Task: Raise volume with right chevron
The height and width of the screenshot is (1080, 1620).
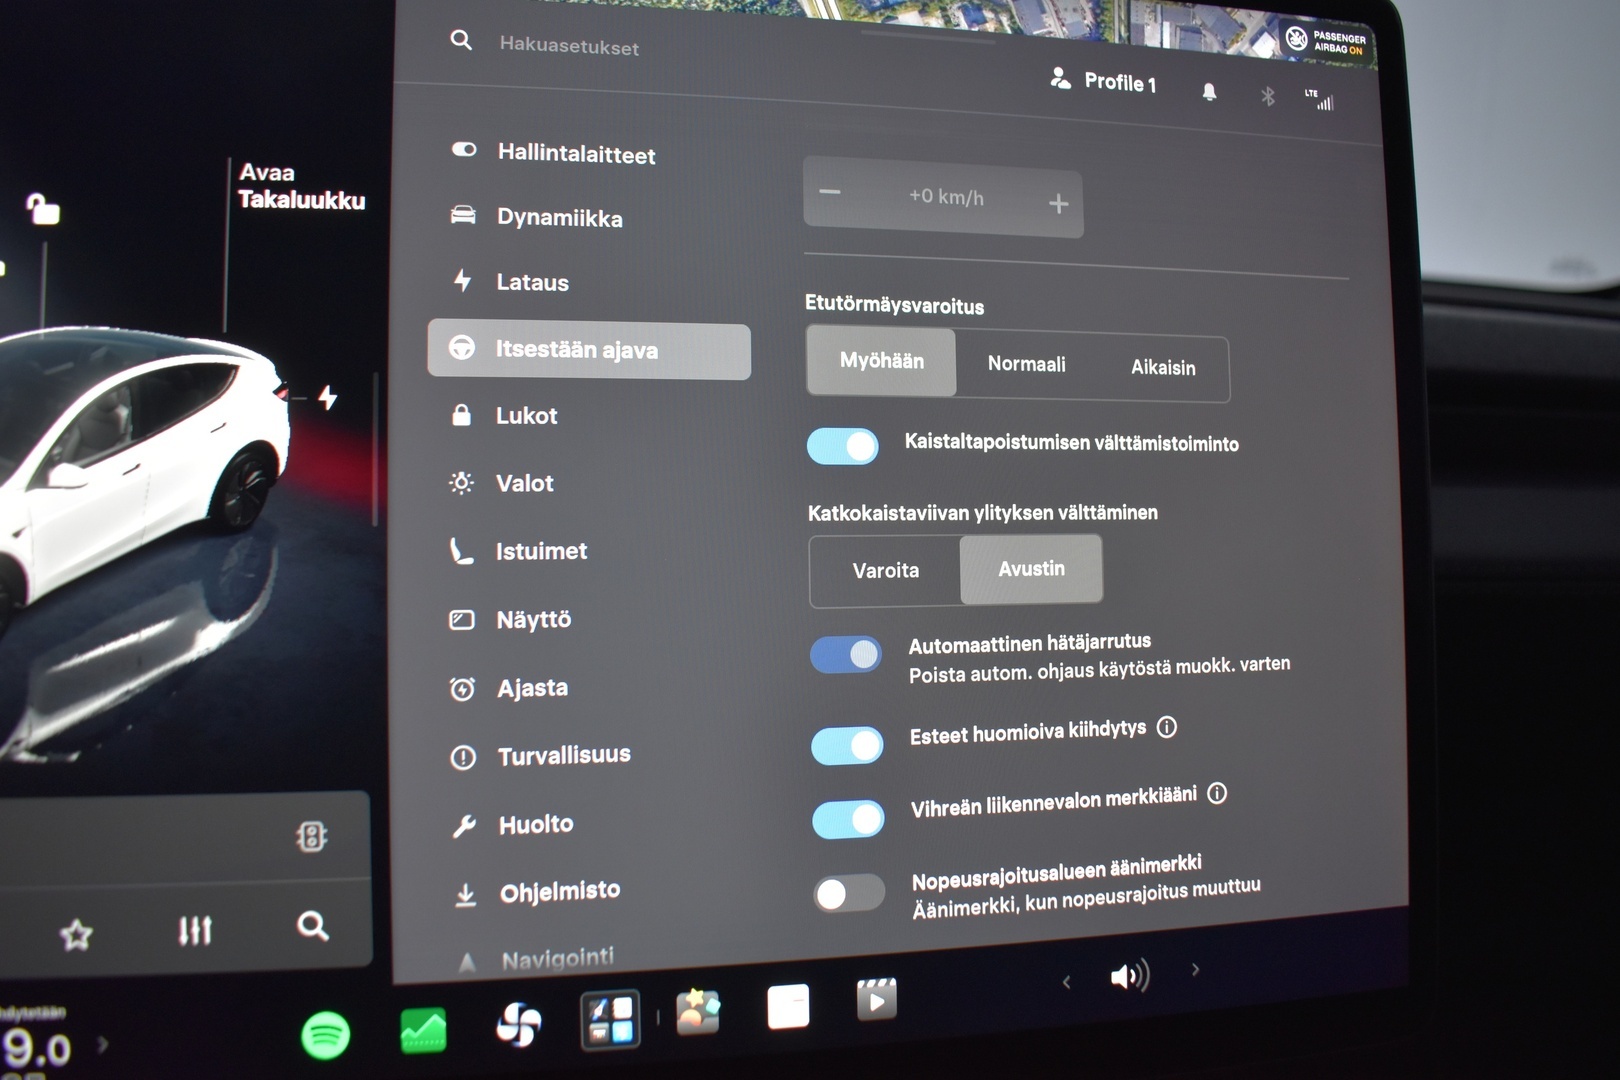Action: coord(1195,969)
